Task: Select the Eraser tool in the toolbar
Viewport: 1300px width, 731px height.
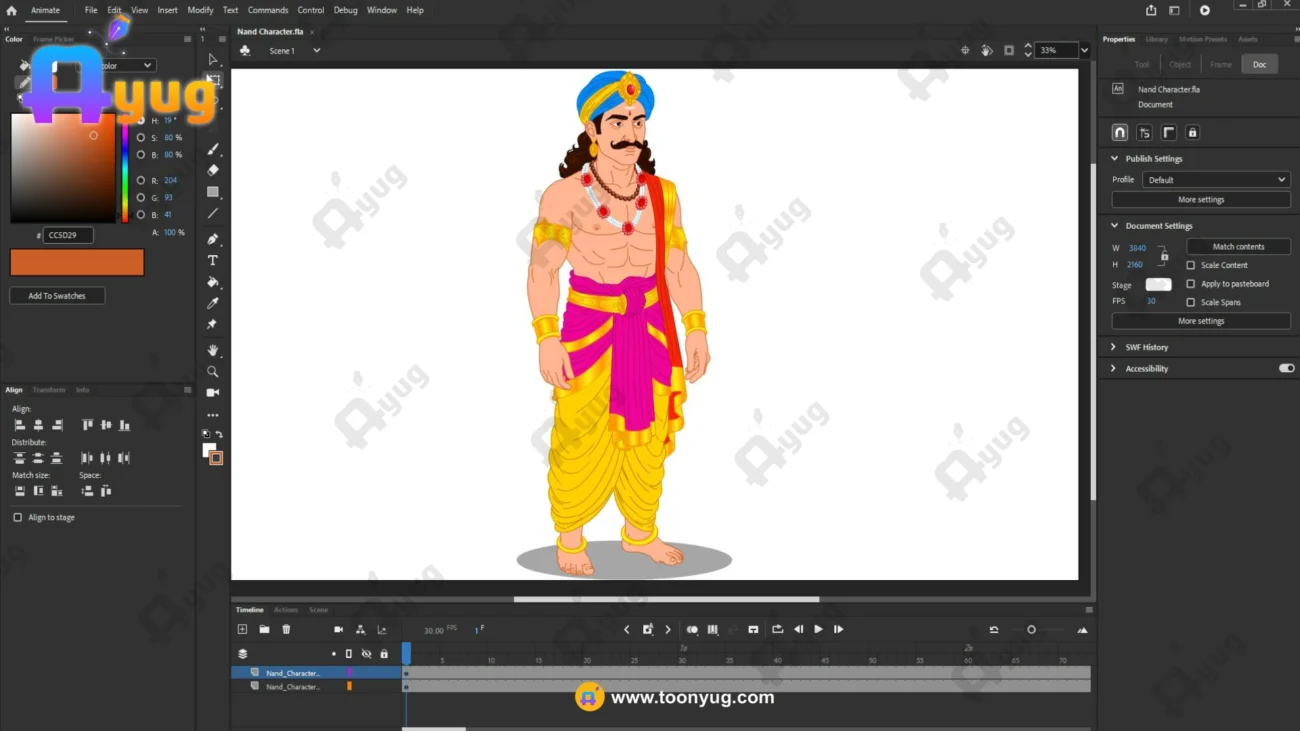Action: click(213, 170)
